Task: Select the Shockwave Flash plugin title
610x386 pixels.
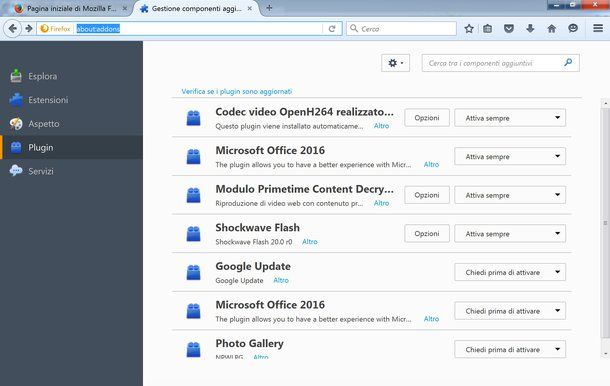Action: pos(258,228)
